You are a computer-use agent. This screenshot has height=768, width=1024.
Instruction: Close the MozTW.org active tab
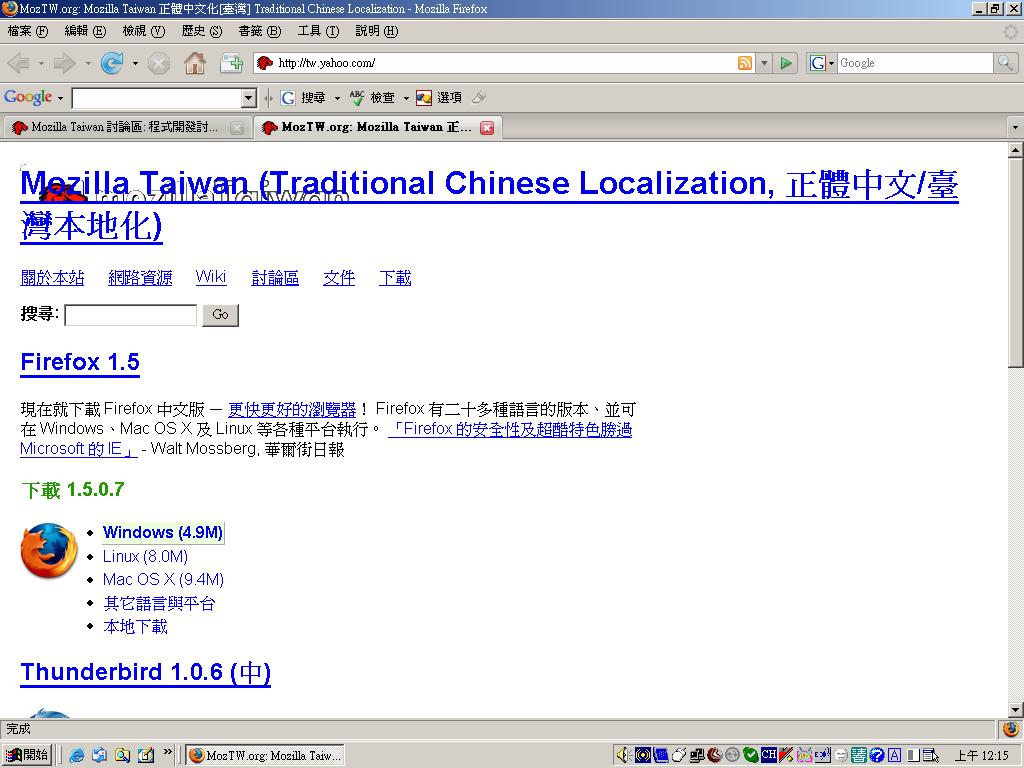487,128
